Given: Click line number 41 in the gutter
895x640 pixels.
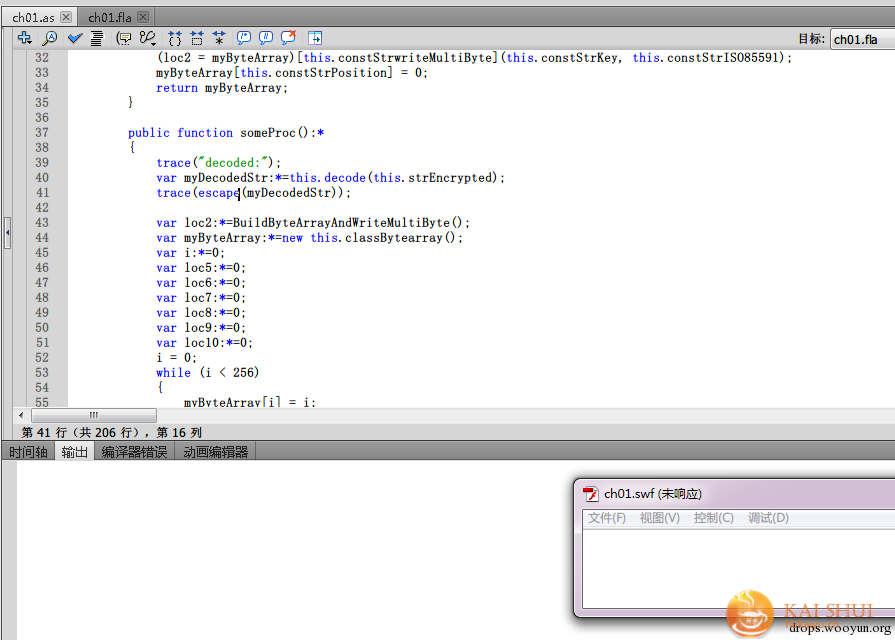Looking at the screenshot, I should (x=42, y=192).
